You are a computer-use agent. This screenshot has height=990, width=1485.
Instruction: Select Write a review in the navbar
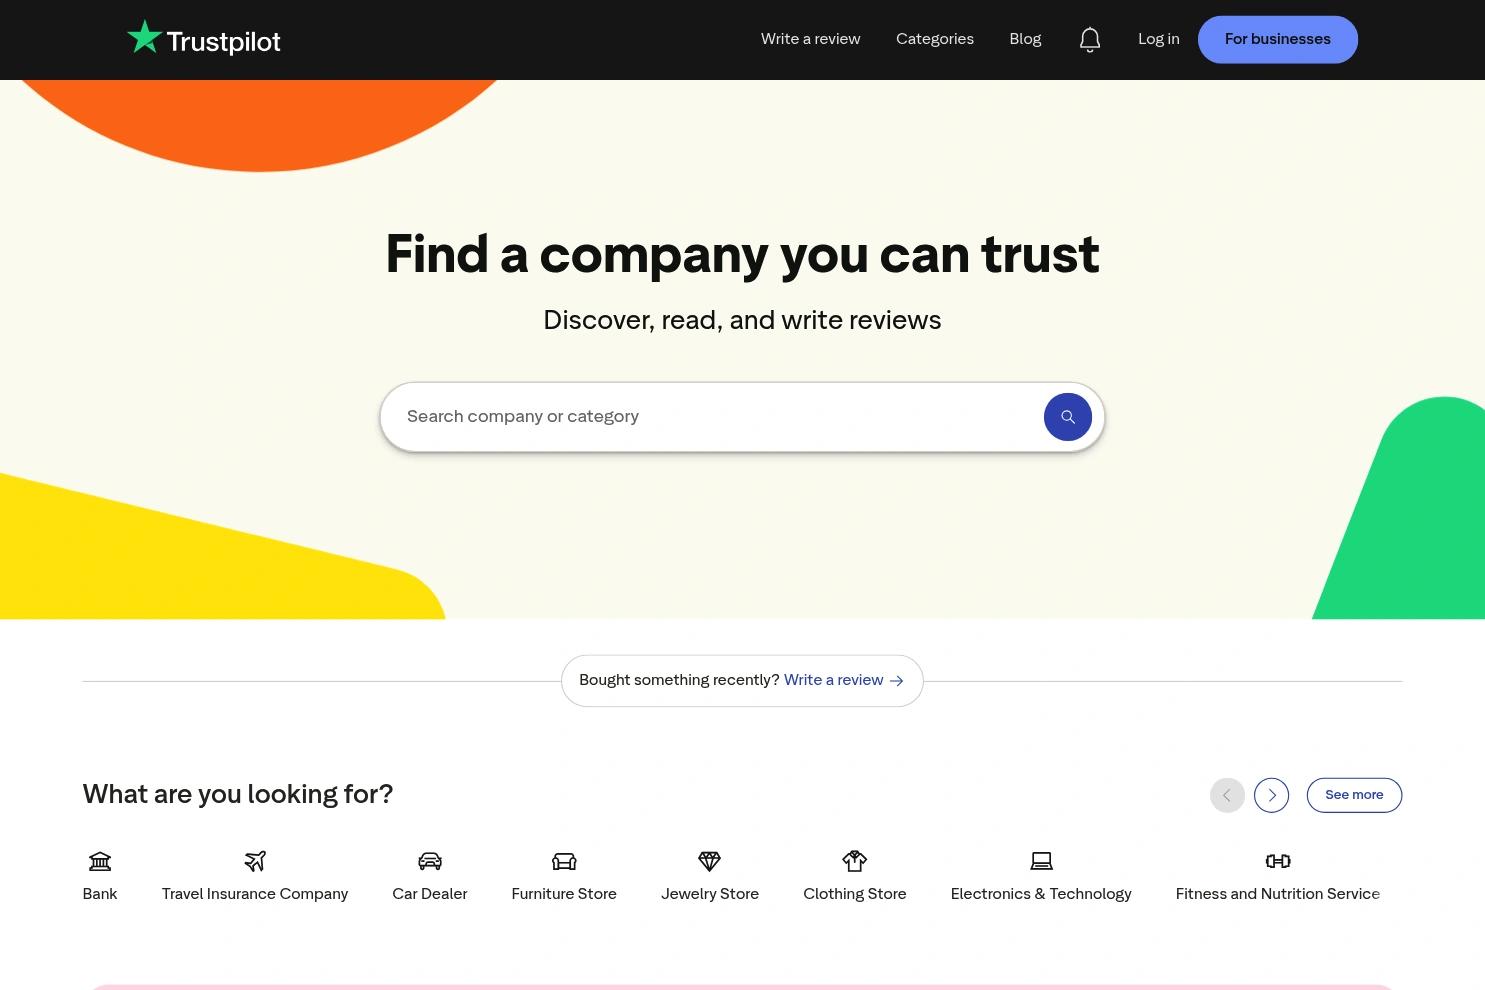pyautogui.click(x=810, y=39)
